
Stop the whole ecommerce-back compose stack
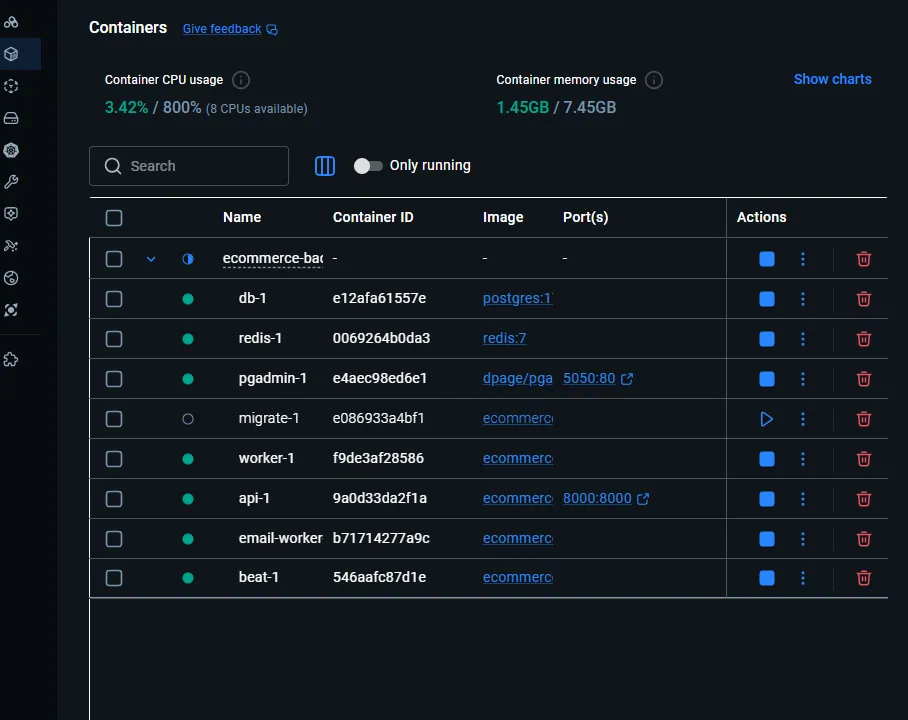tap(767, 259)
